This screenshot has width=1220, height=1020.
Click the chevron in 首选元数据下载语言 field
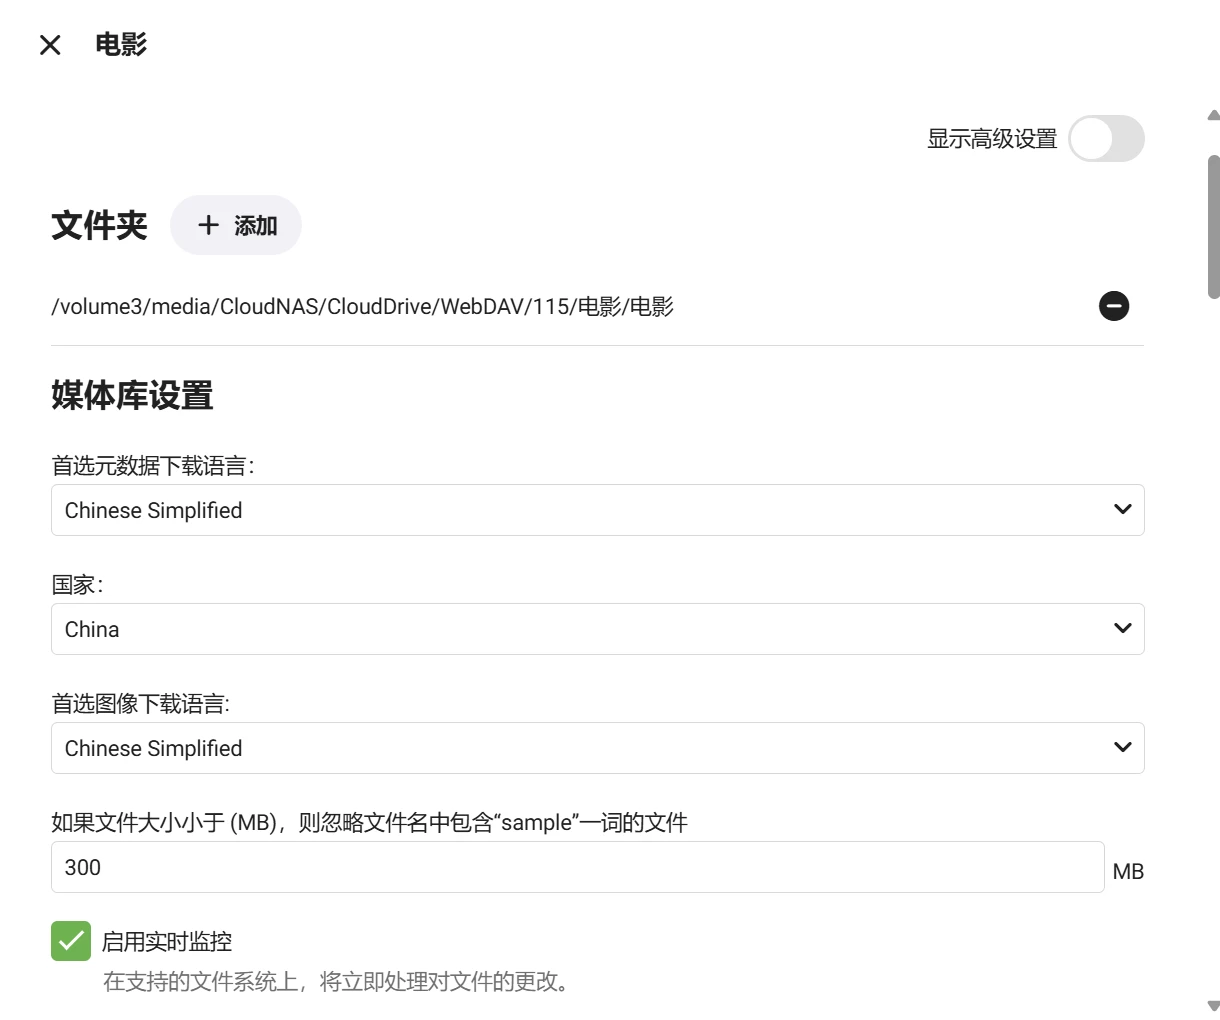pos(1122,510)
